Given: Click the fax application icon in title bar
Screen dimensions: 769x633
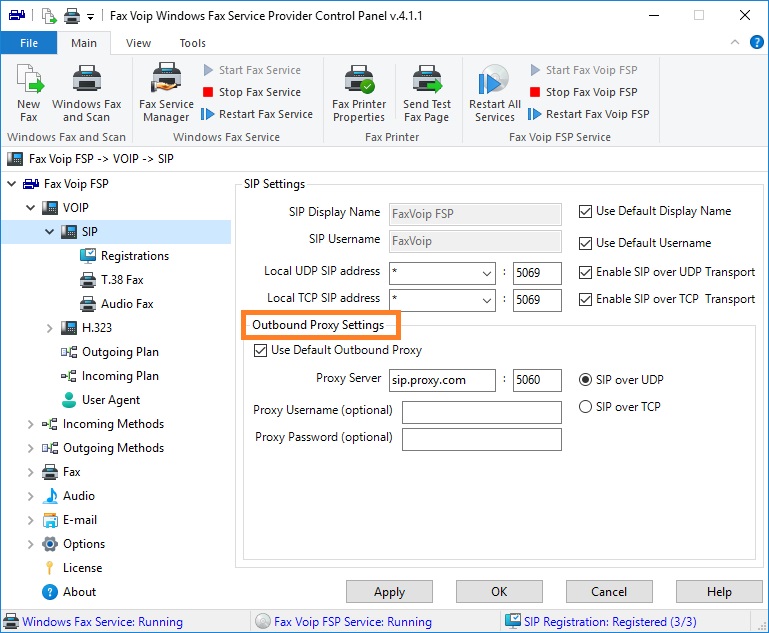Looking at the screenshot, I should tap(17, 16).
